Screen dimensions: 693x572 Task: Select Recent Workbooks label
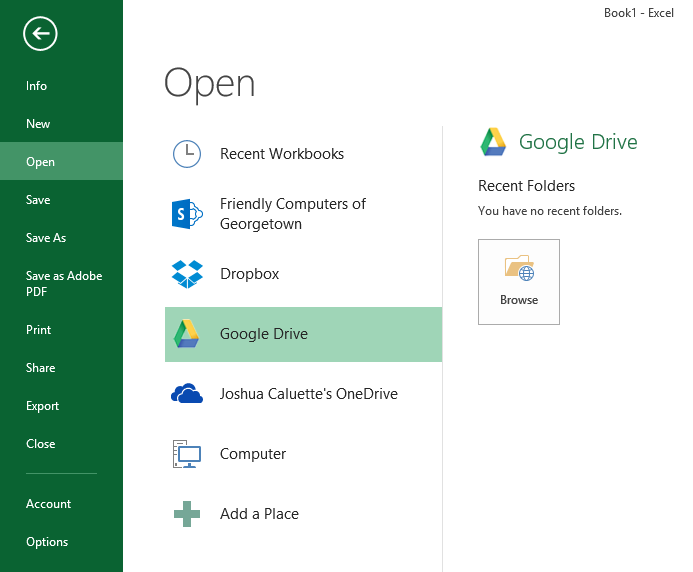pos(282,154)
